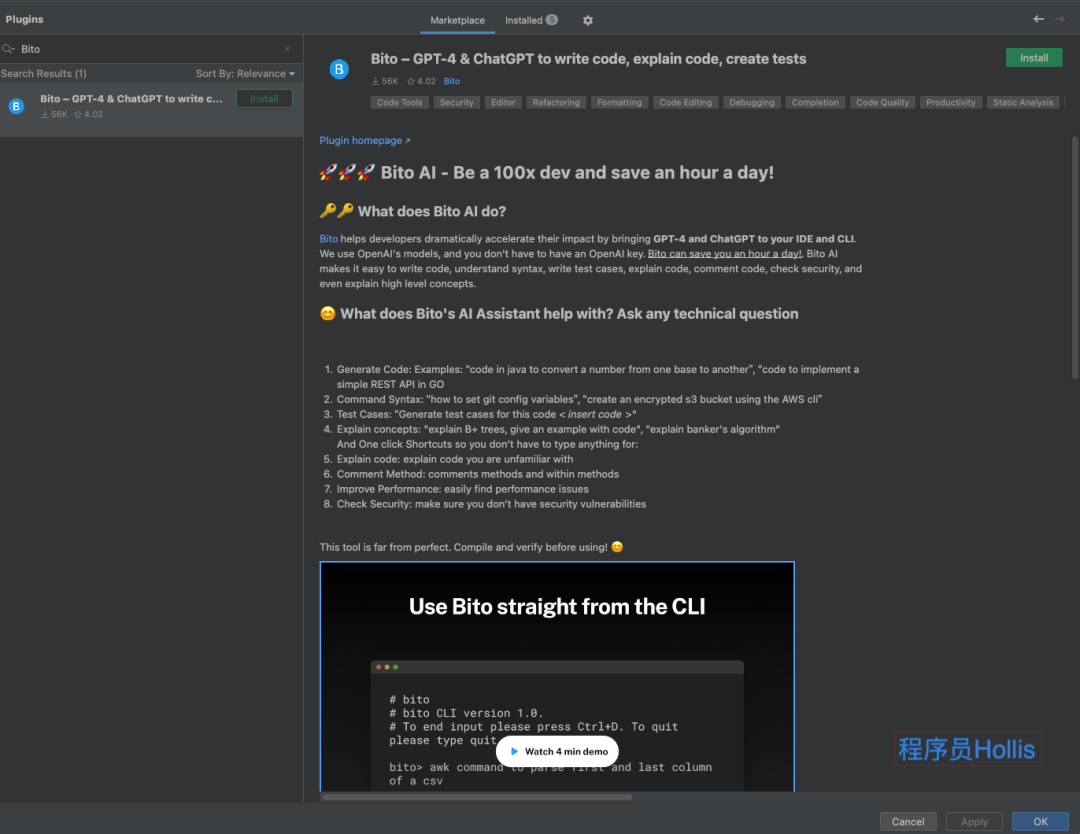Select the Code Editing tag

click(685, 103)
